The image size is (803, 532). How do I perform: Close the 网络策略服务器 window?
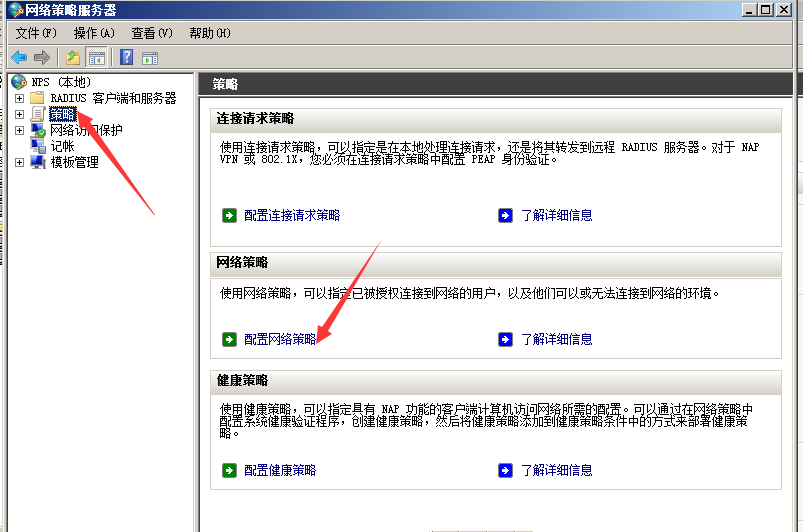(x=784, y=10)
